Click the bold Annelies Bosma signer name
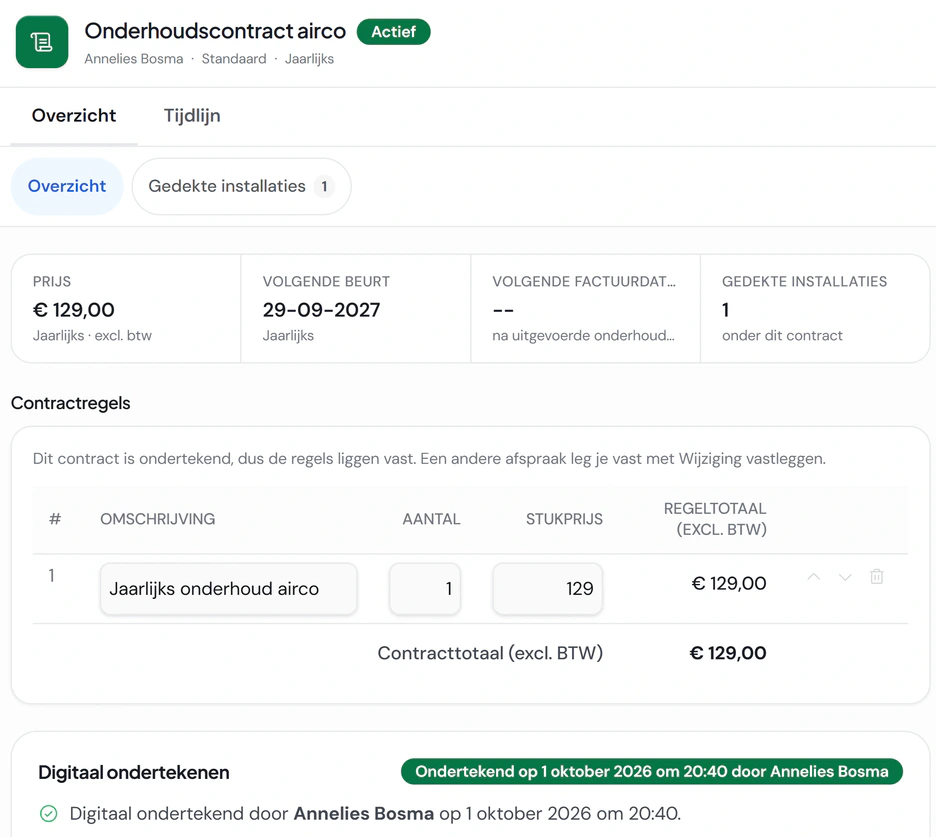The image size is (936, 837). point(364,814)
